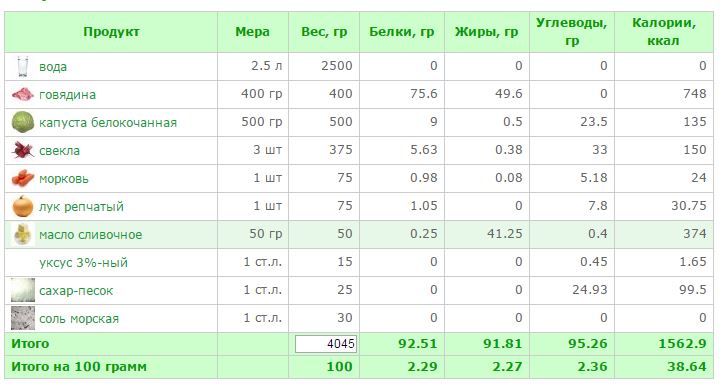Click the sea salt thumbnail image
The image size is (726, 389).
pos(23,318)
